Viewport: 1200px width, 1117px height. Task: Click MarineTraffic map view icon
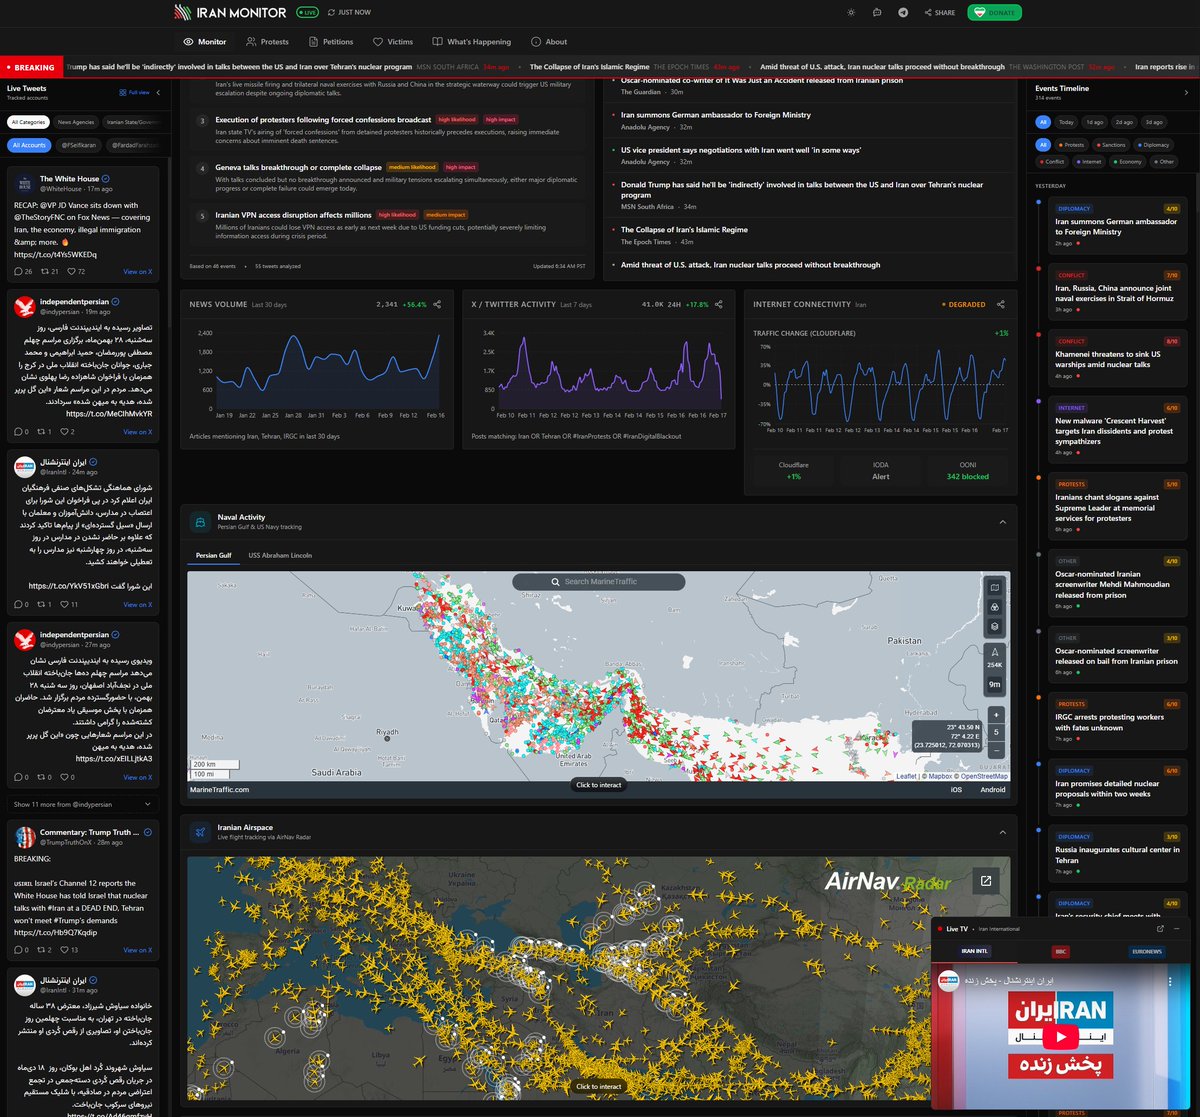pos(994,588)
